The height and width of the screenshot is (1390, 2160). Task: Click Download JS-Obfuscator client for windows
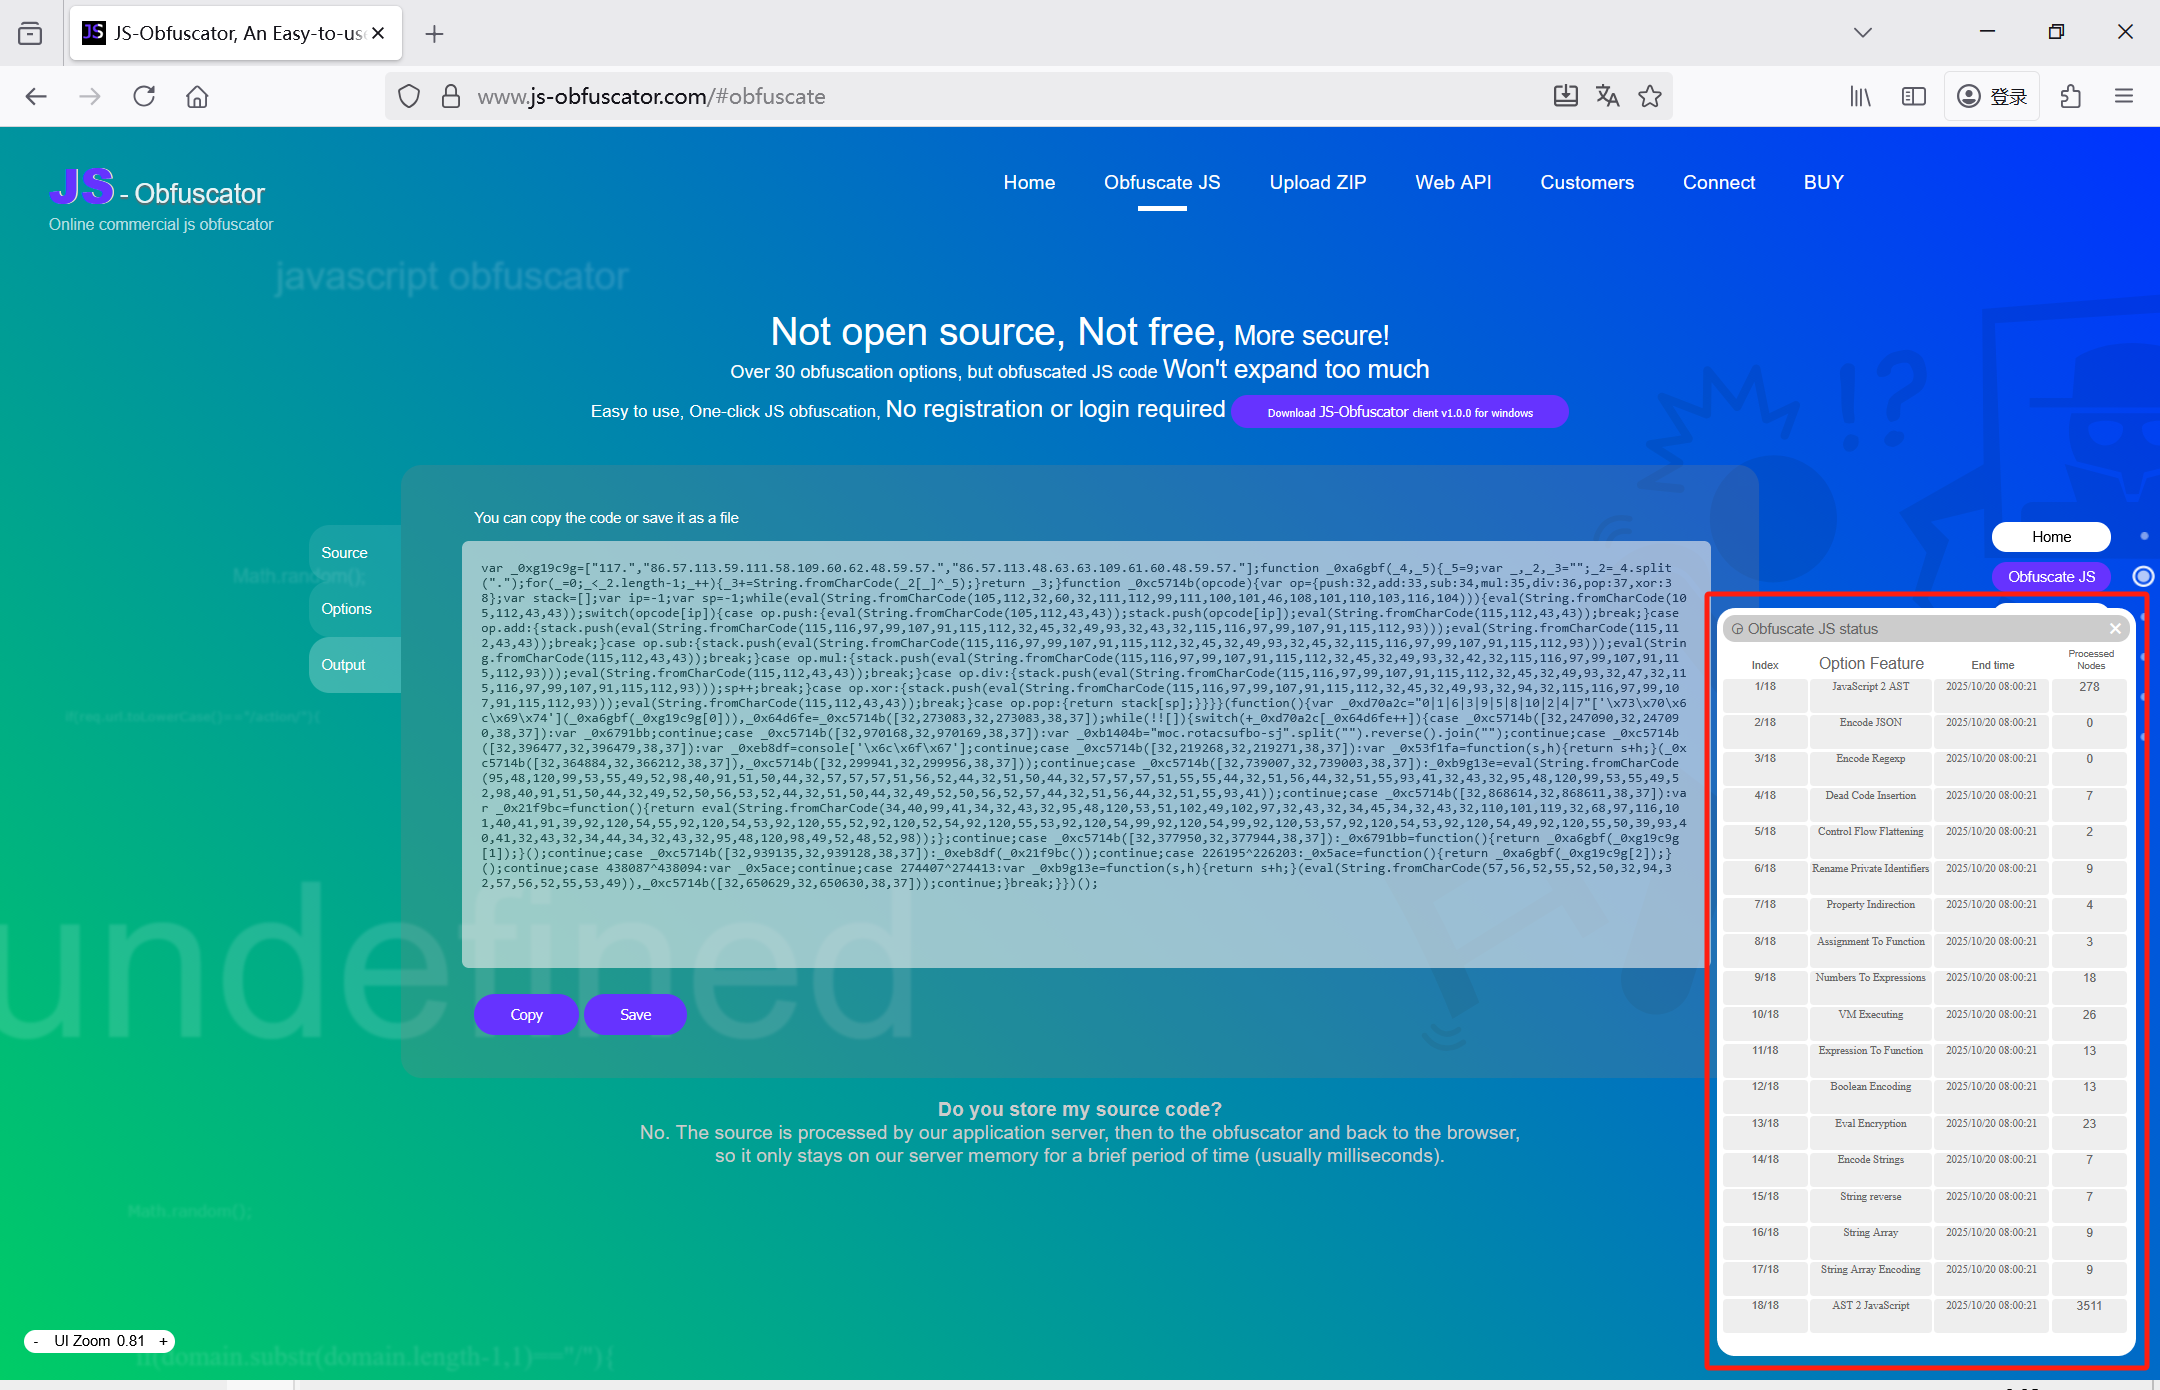click(1399, 412)
